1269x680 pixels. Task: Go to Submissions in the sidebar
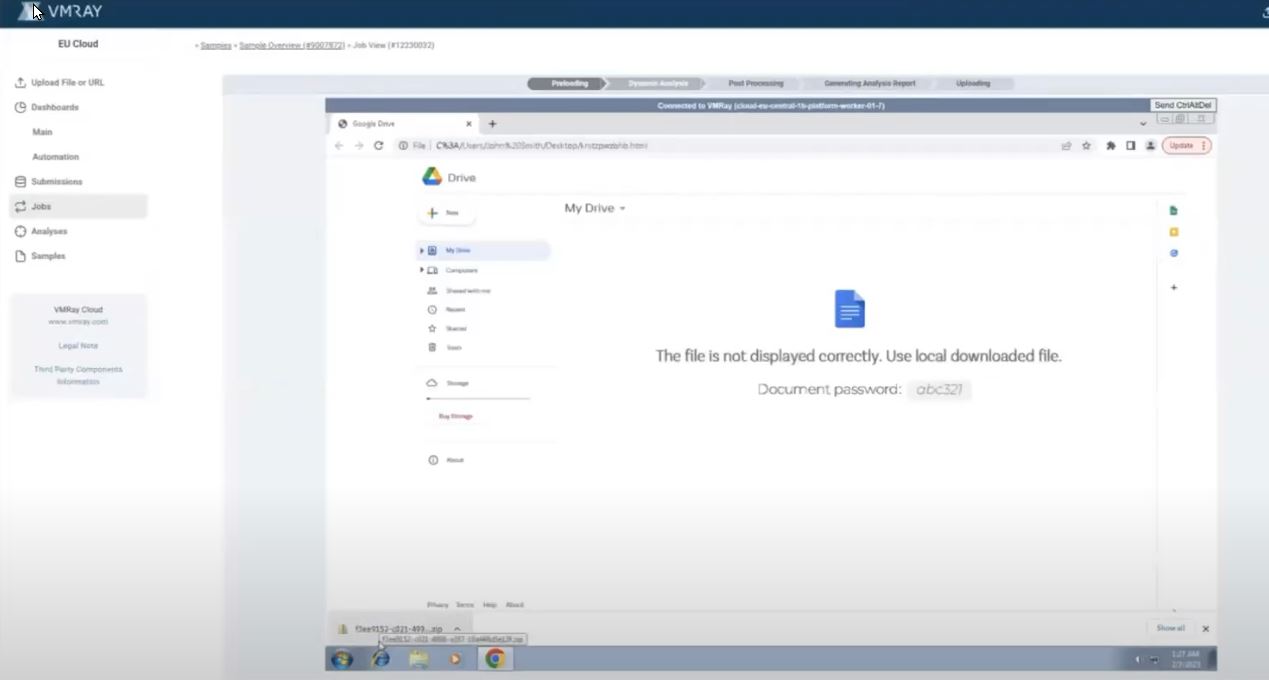point(57,182)
